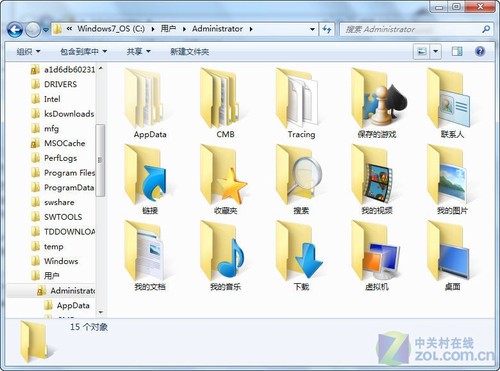This screenshot has height=371, width=500.
Task: Click the back navigation arrow button
Action: point(15,30)
